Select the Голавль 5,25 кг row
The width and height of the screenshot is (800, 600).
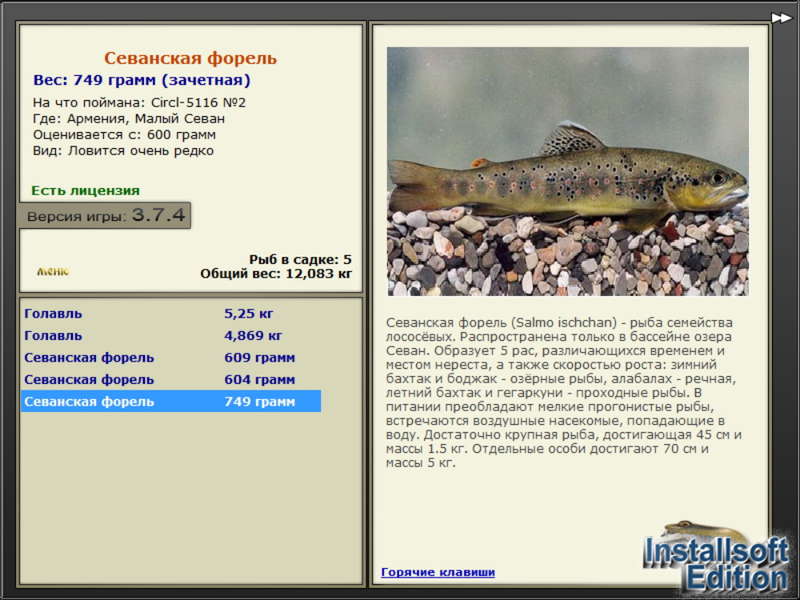point(171,313)
